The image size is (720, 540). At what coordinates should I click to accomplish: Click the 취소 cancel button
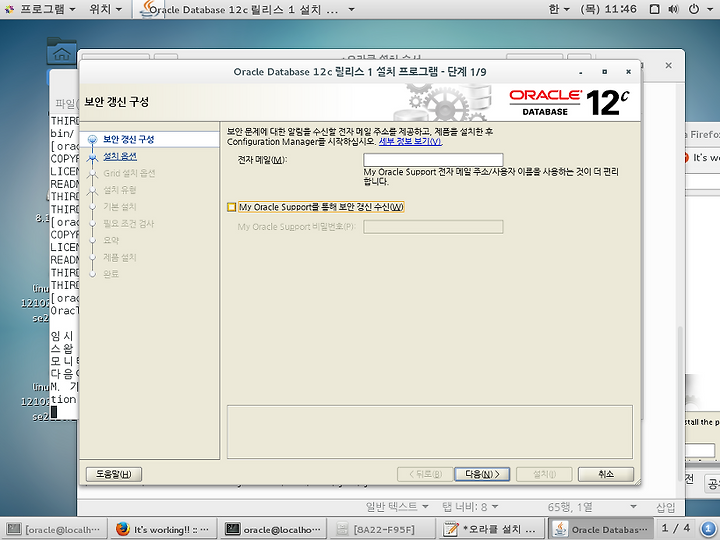point(606,474)
